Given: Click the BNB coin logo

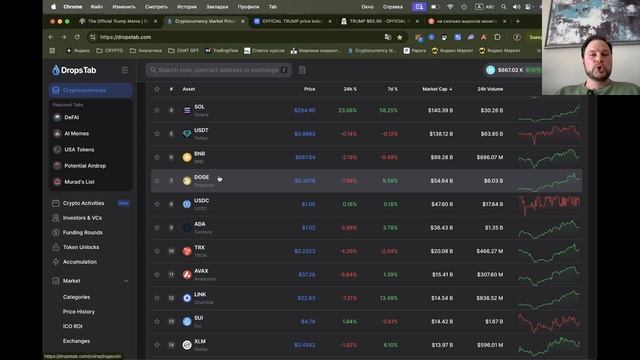Looking at the screenshot, I should (187, 157).
